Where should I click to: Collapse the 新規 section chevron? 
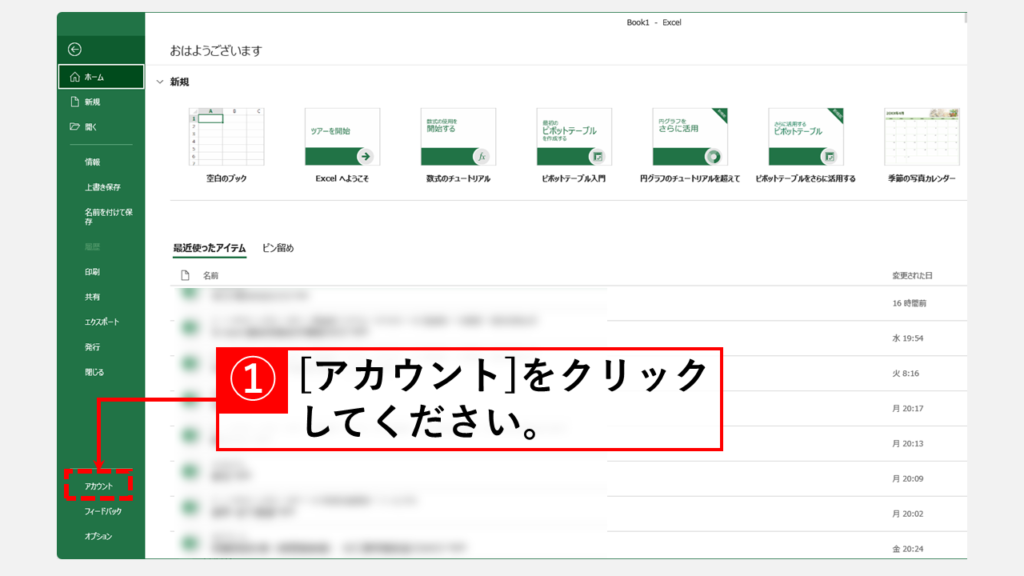coord(160,82)
